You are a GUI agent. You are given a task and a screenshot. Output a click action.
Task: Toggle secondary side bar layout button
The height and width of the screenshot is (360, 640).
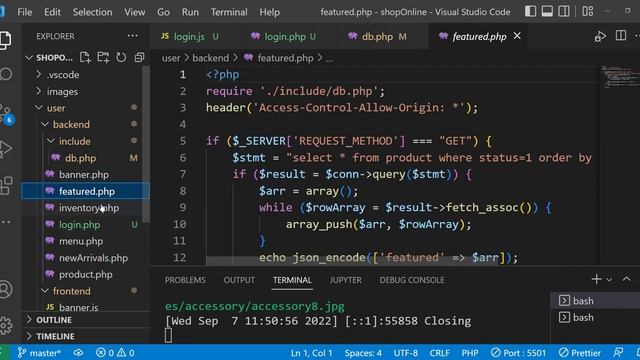coord(564,11)
